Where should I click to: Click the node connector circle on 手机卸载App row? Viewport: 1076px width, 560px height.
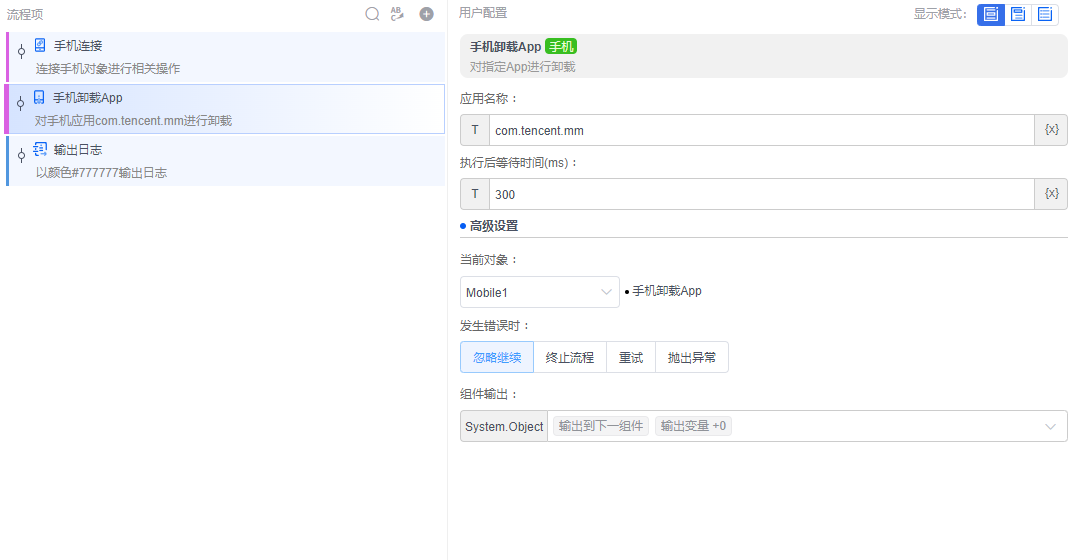tap(21, 103)
